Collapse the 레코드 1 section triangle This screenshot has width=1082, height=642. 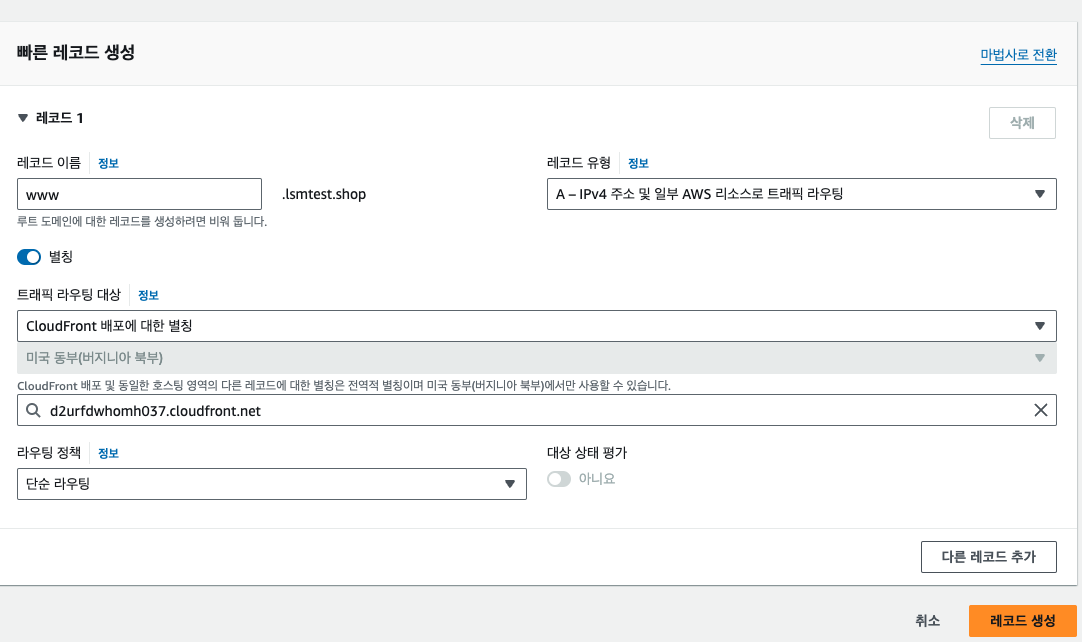(23, 118)
